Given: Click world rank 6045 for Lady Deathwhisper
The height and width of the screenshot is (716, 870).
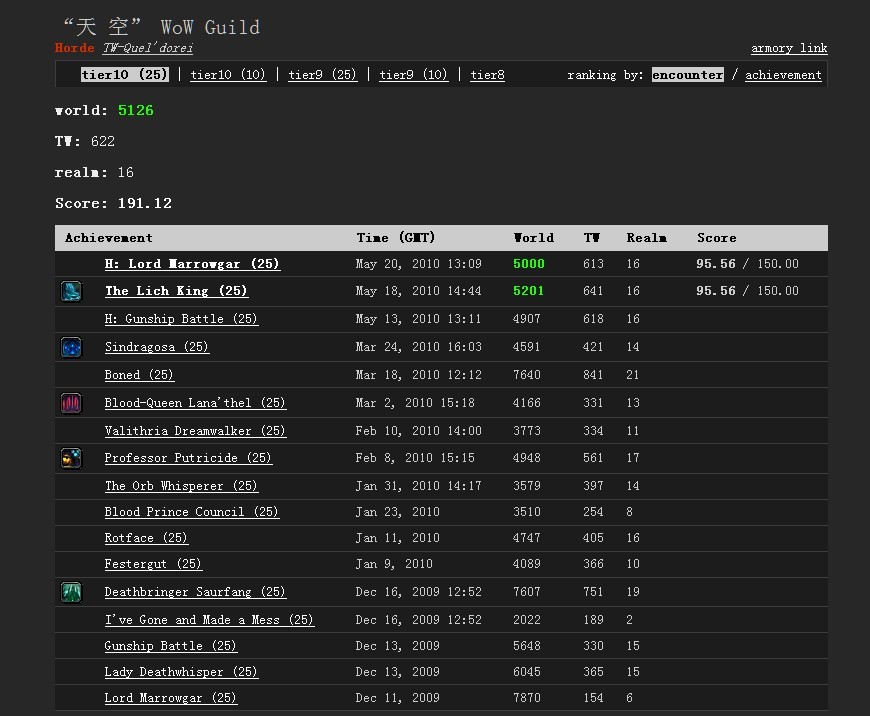Looking at the screenshot, I should (x=527, y=672).
